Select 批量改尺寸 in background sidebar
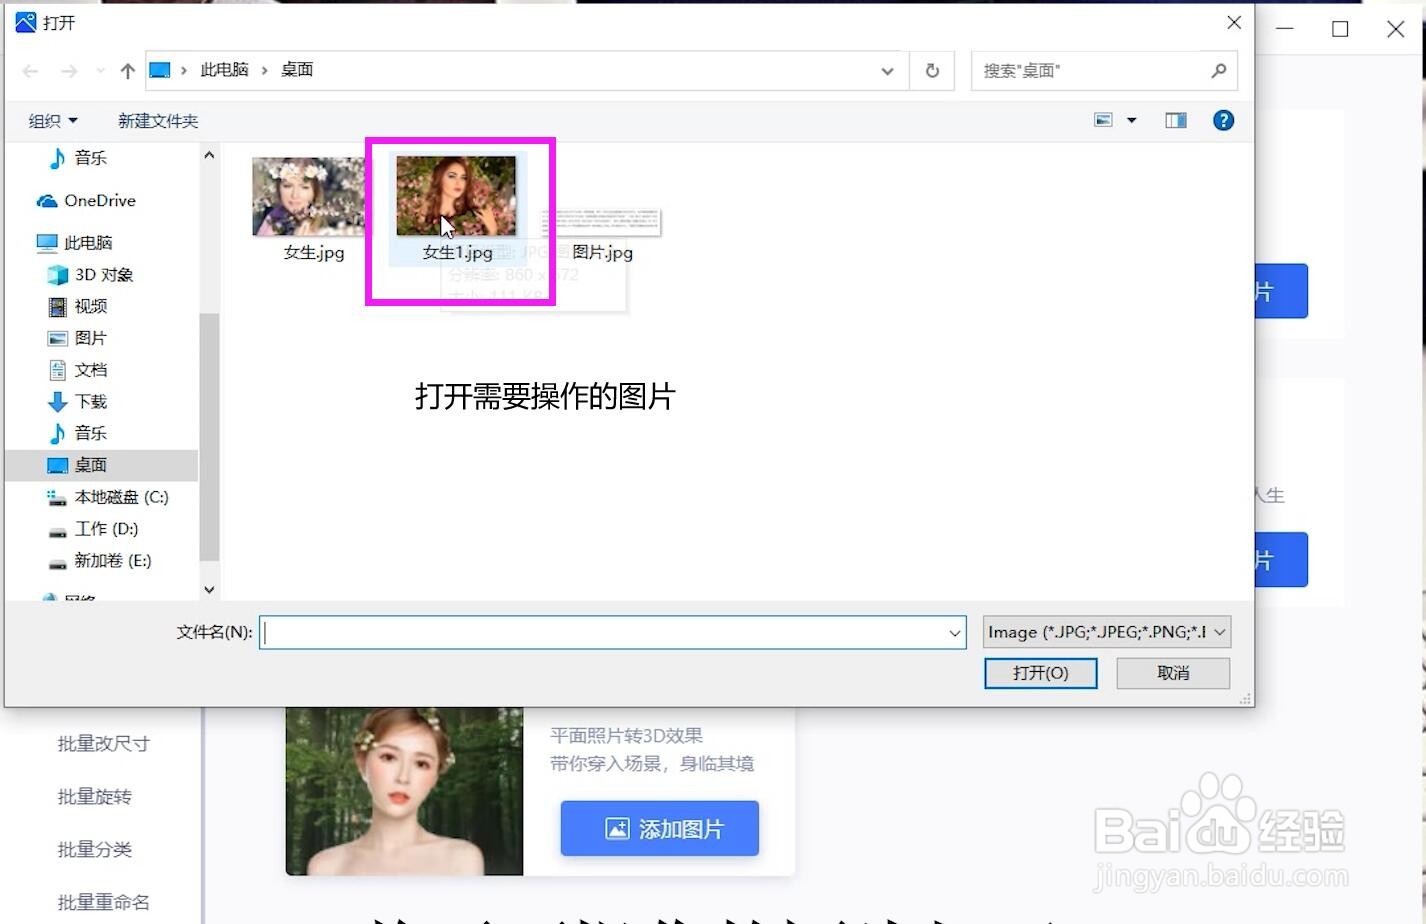The image size is (1426, 924). (104, 744)
